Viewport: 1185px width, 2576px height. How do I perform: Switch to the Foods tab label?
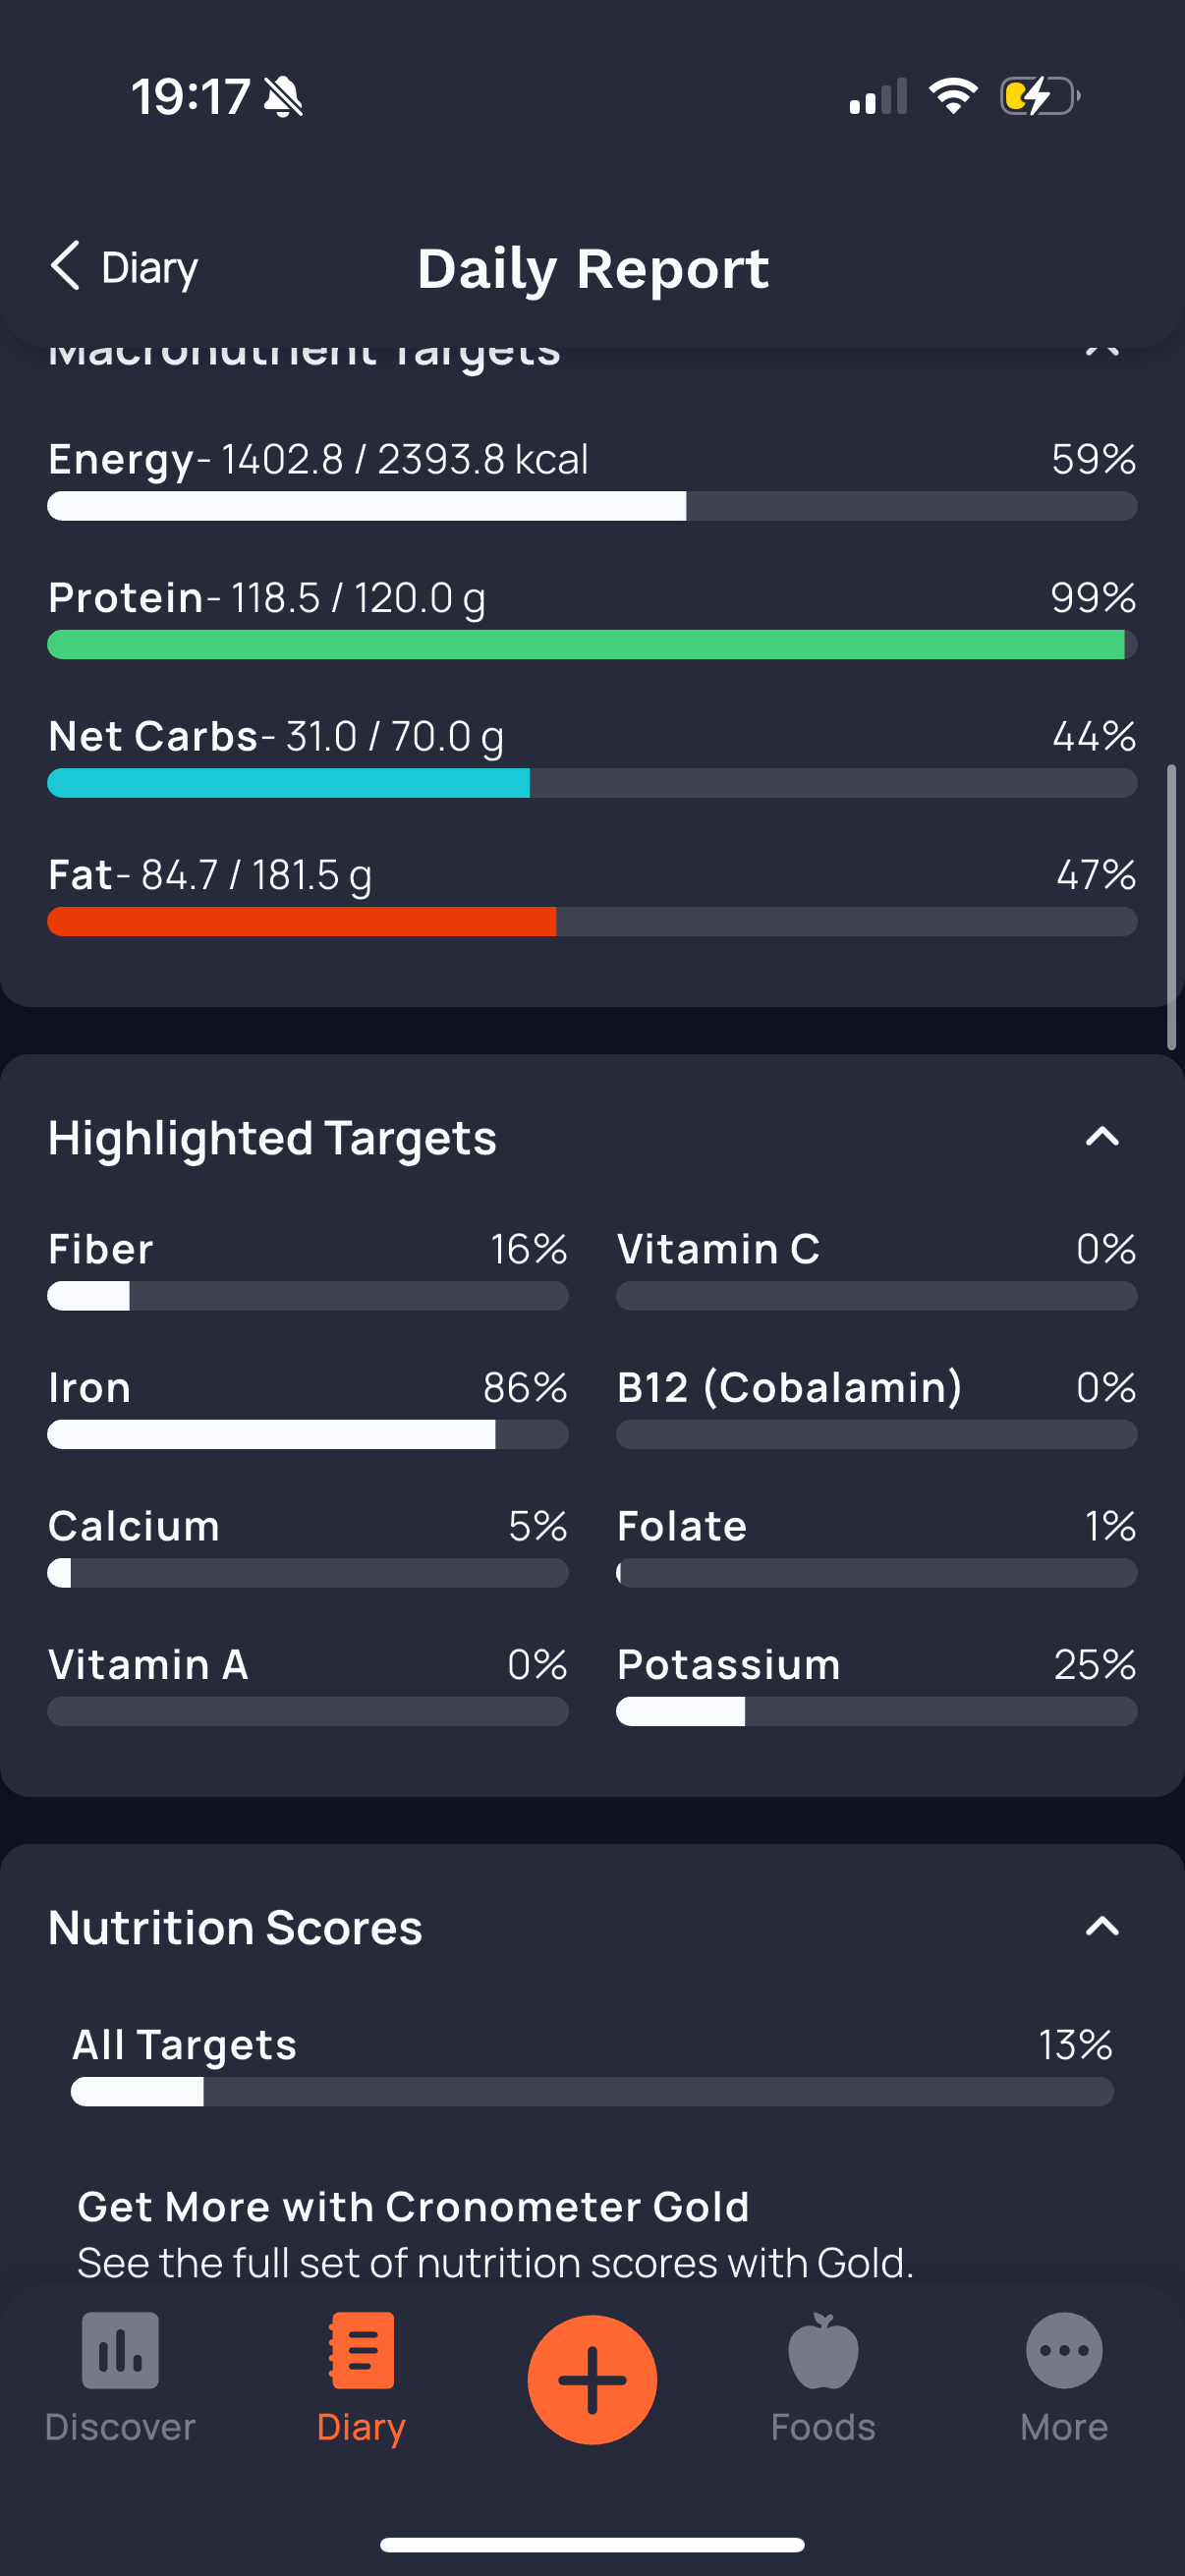822,2428
